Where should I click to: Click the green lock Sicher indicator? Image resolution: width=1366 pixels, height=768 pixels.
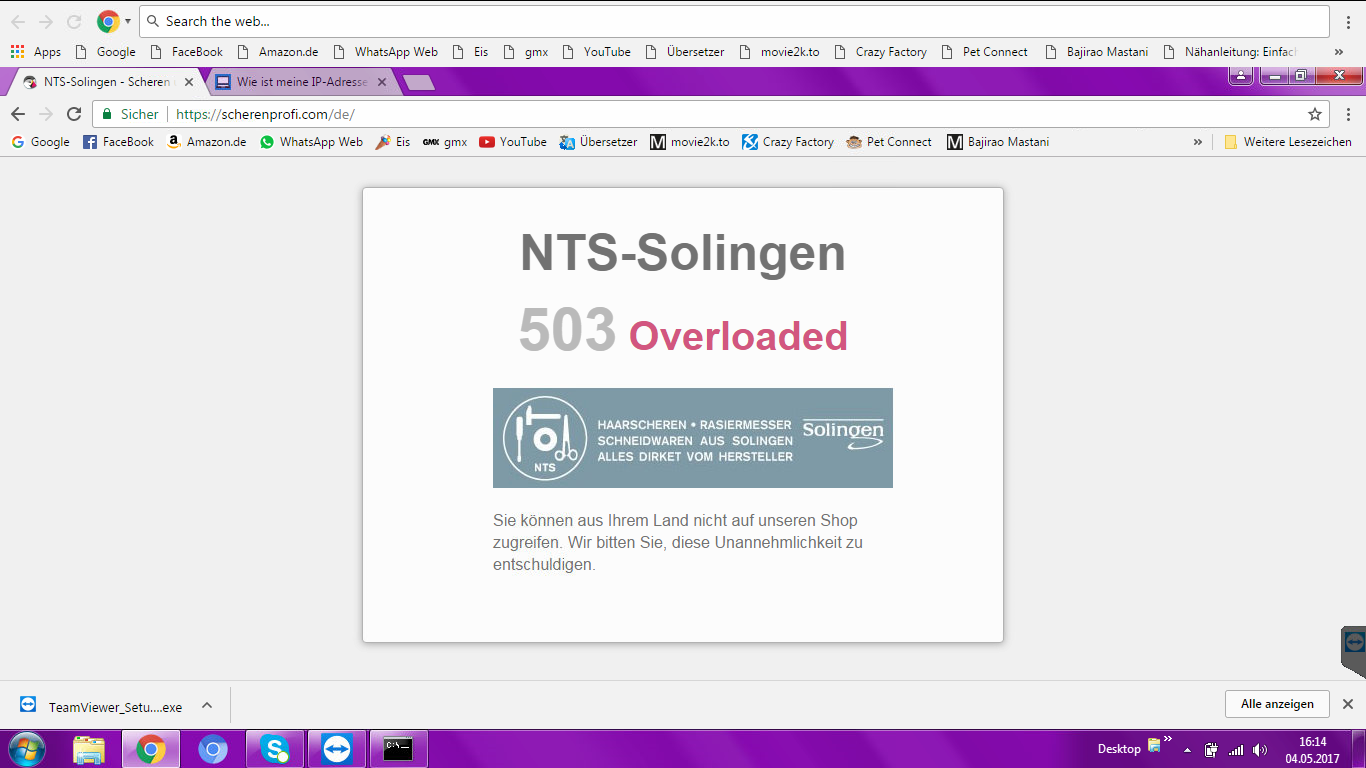[130, 114]
